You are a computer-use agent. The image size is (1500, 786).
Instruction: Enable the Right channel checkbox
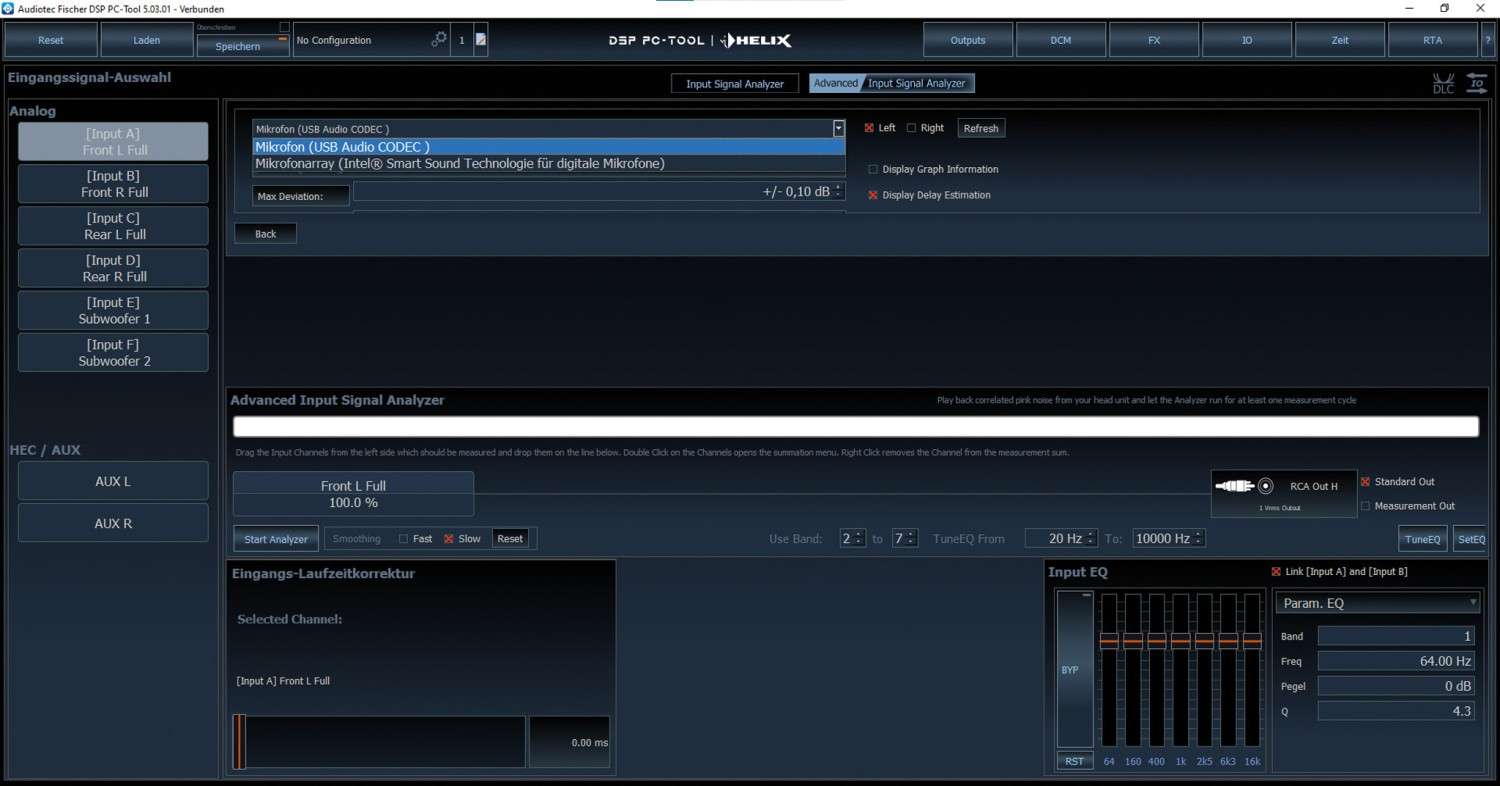pyautogui.click(x=911, y=128)
